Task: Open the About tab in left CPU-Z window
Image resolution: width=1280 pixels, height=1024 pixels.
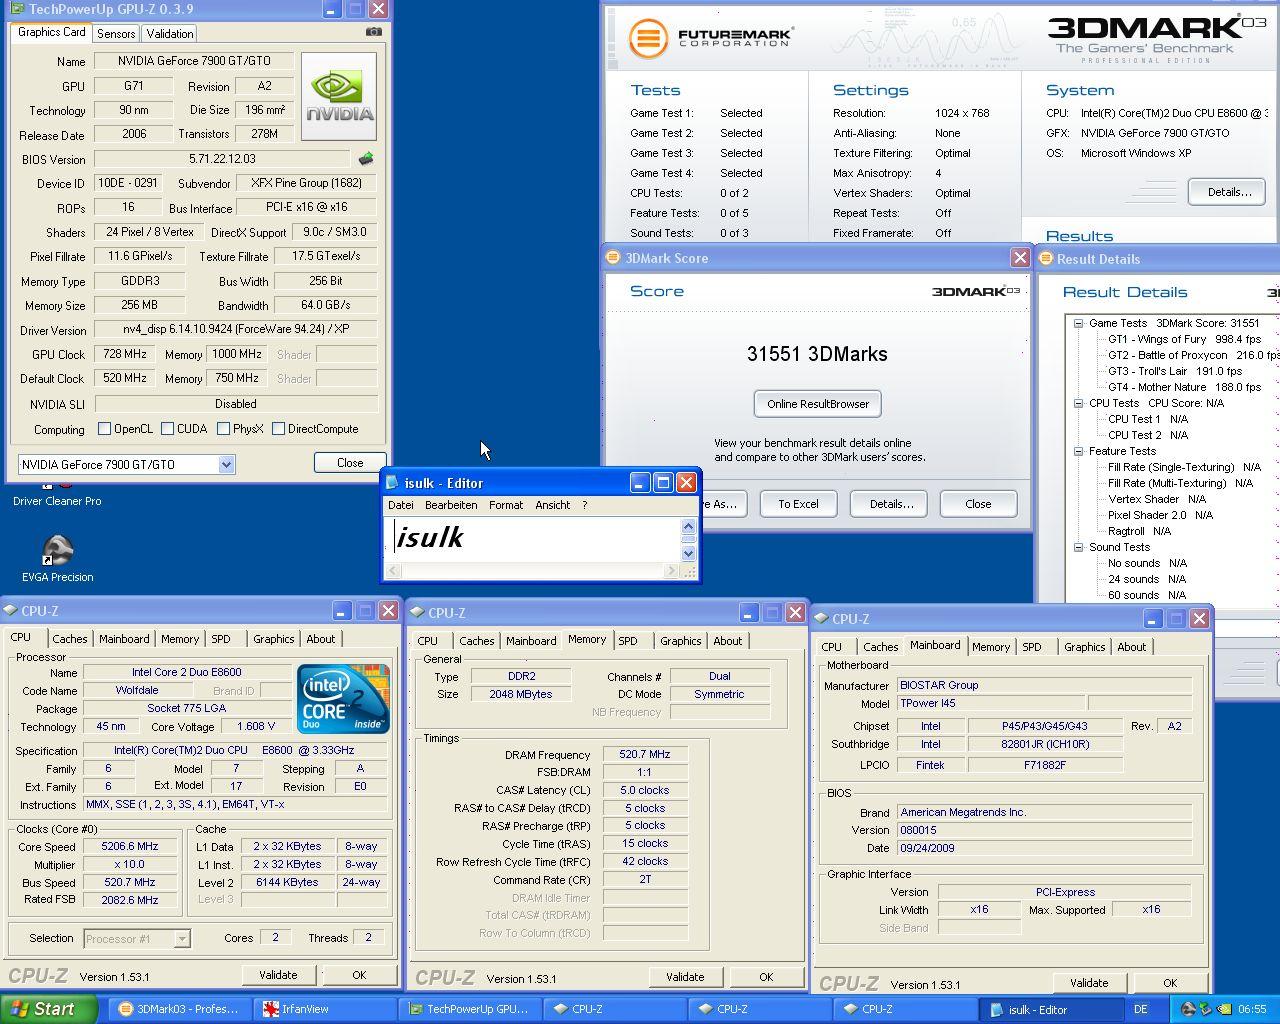Action: point(321,639)
